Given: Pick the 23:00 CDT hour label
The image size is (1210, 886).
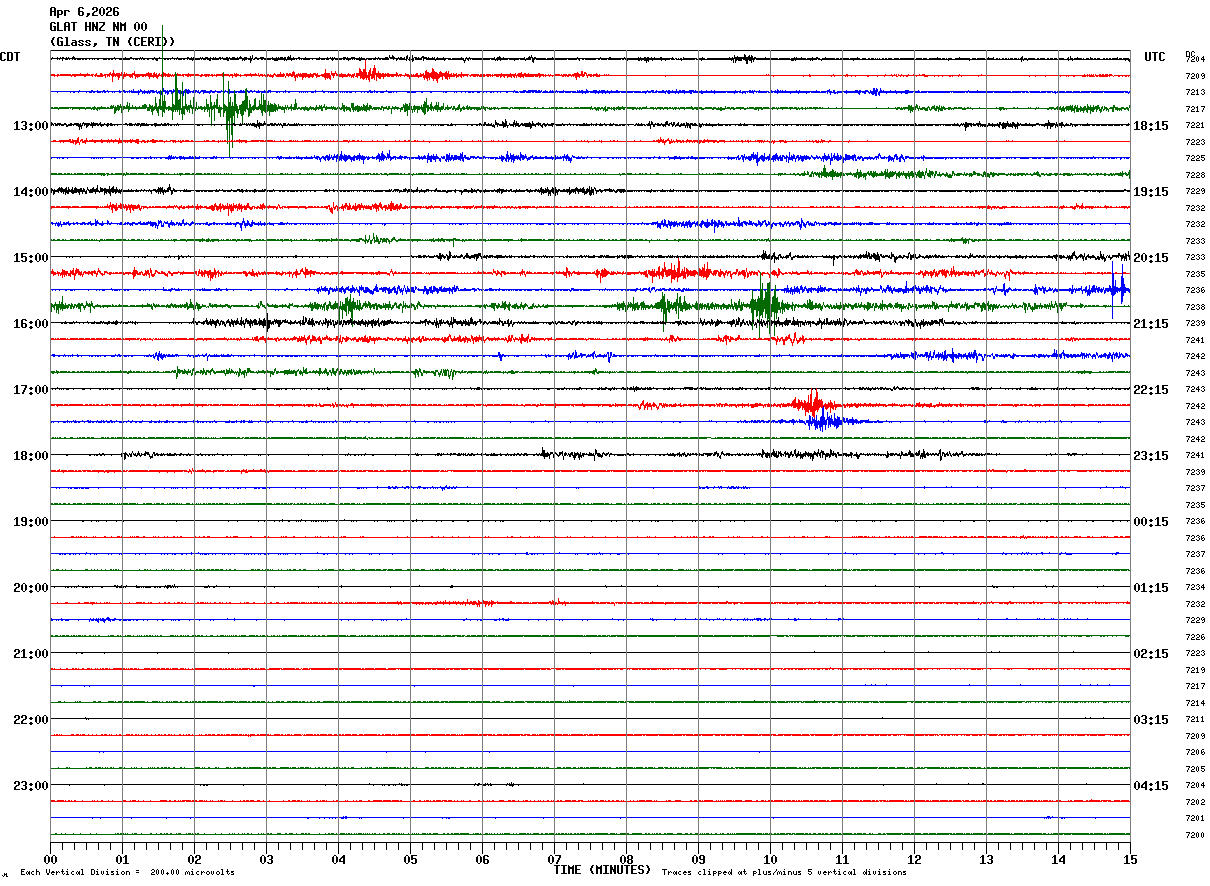Looking at the screenshot, I should click(30, 786).
